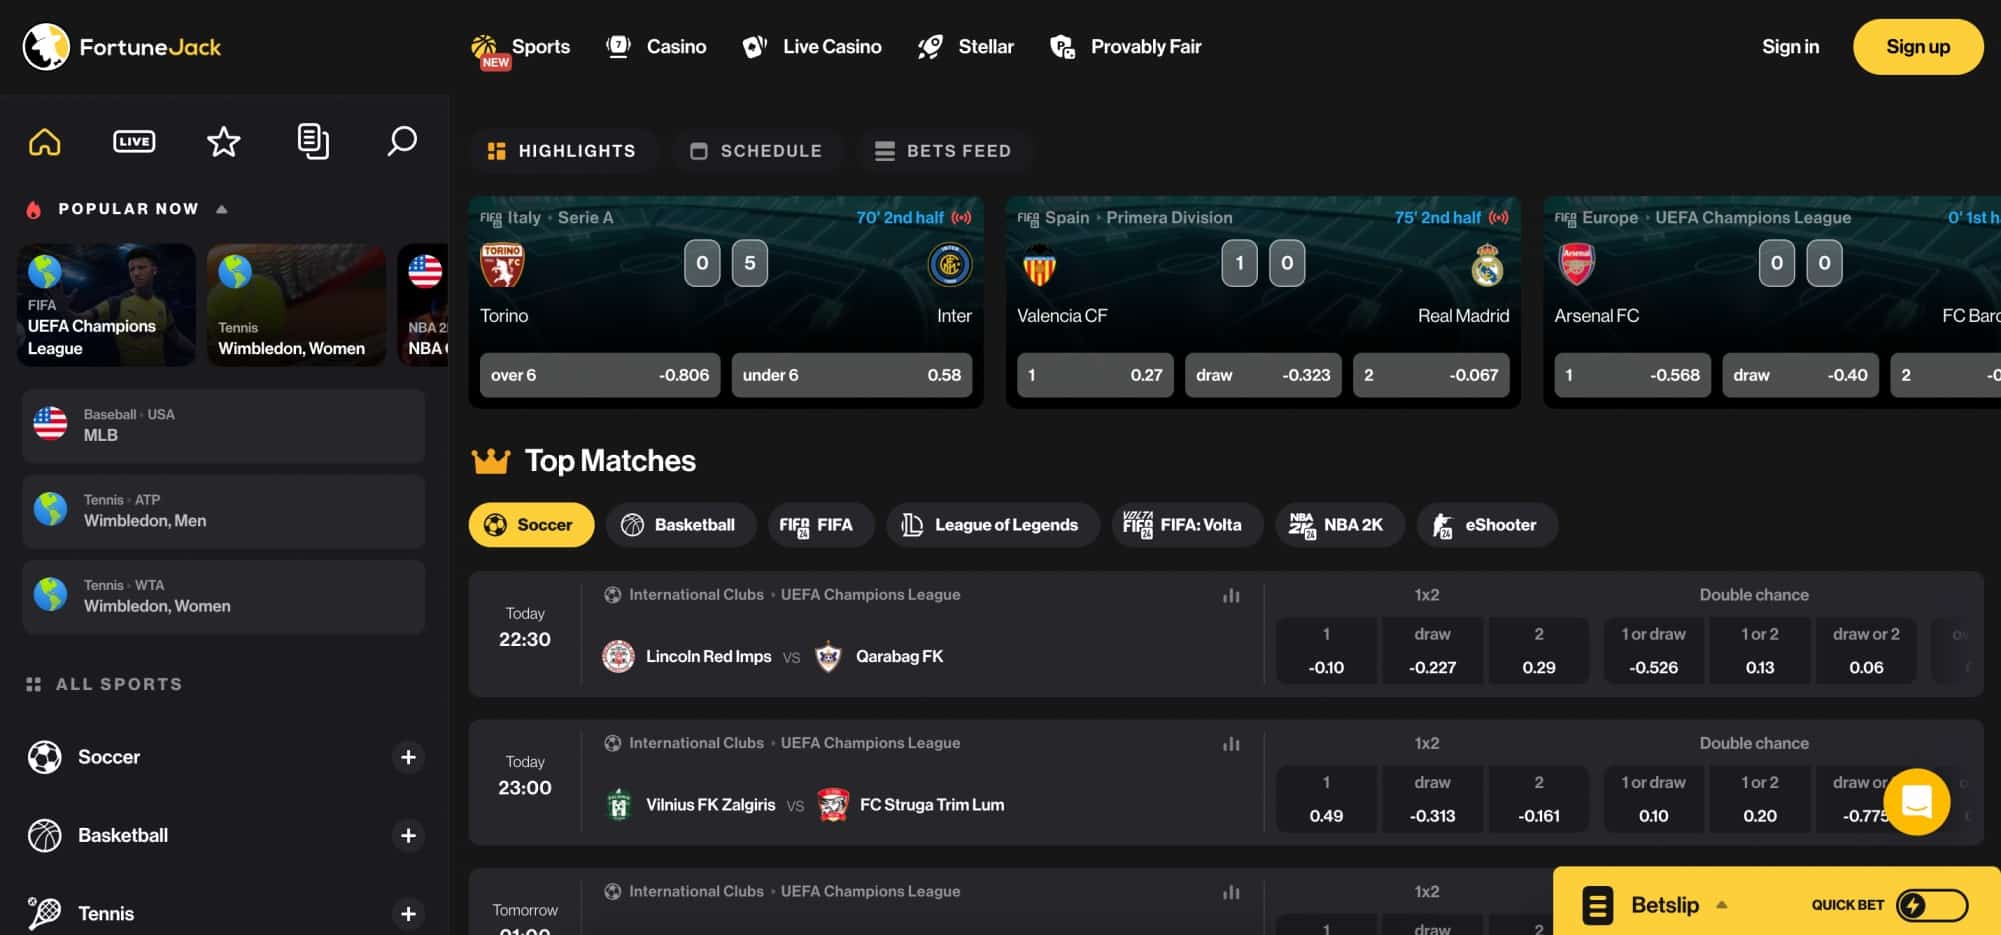Select the FIFA: Volta filter chip
Viewport: 2001px width, 935px height.
click(1187, 525)
